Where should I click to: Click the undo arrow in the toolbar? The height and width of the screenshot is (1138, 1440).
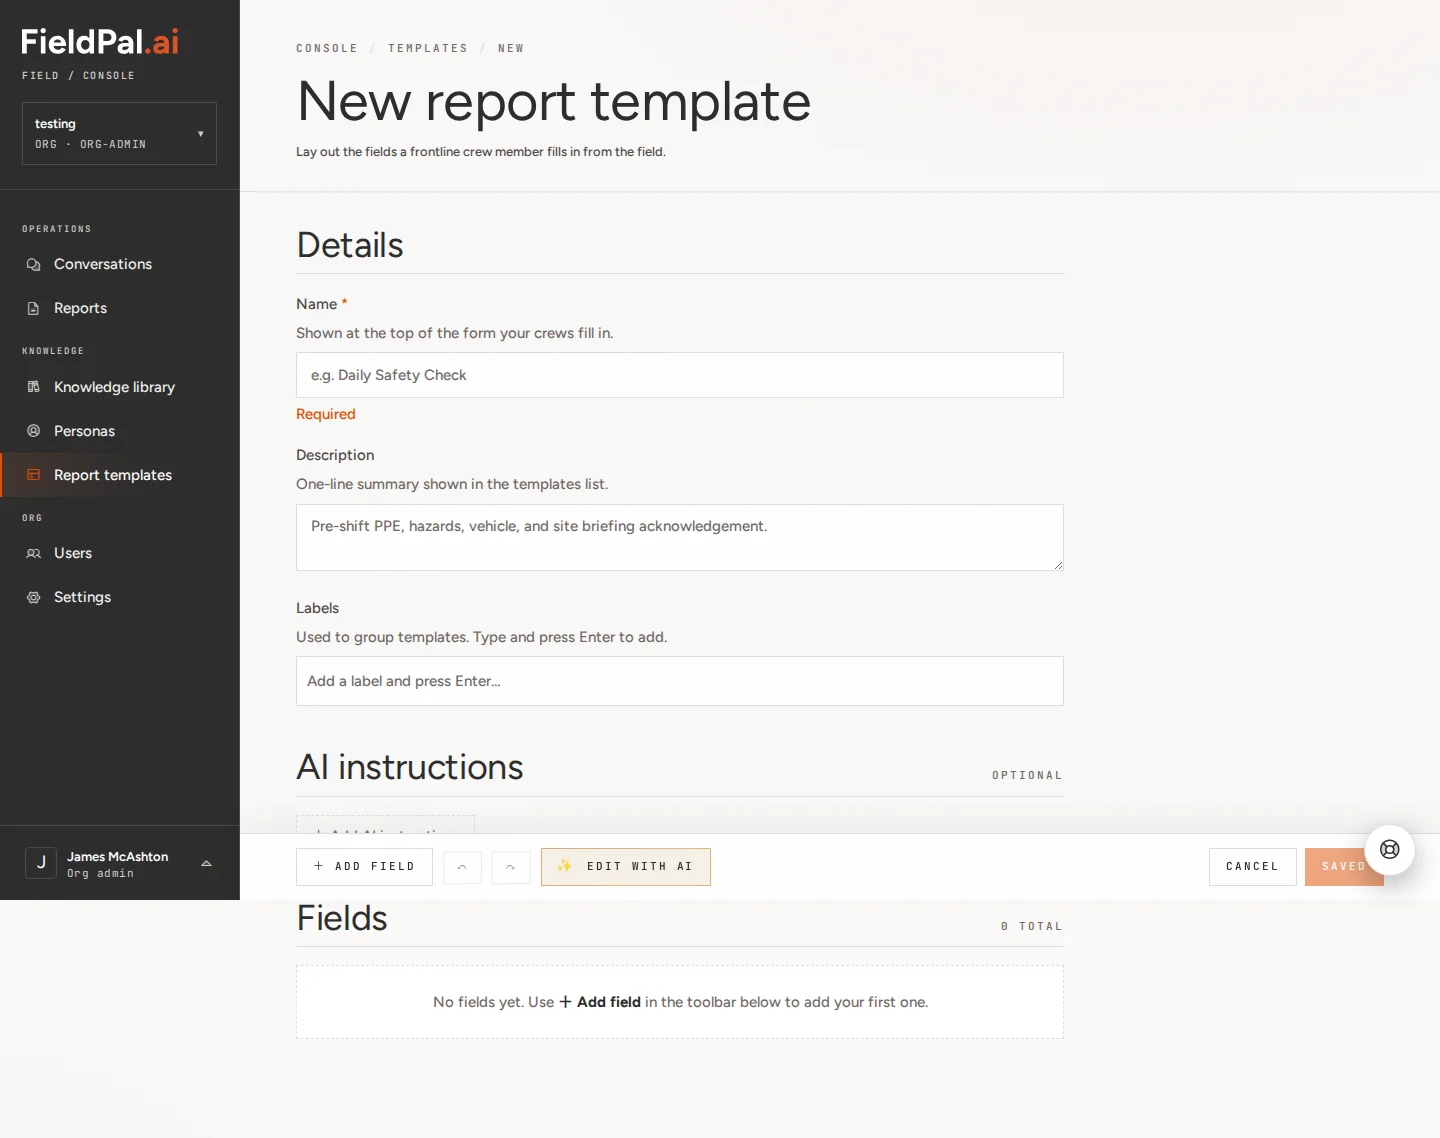462,867
